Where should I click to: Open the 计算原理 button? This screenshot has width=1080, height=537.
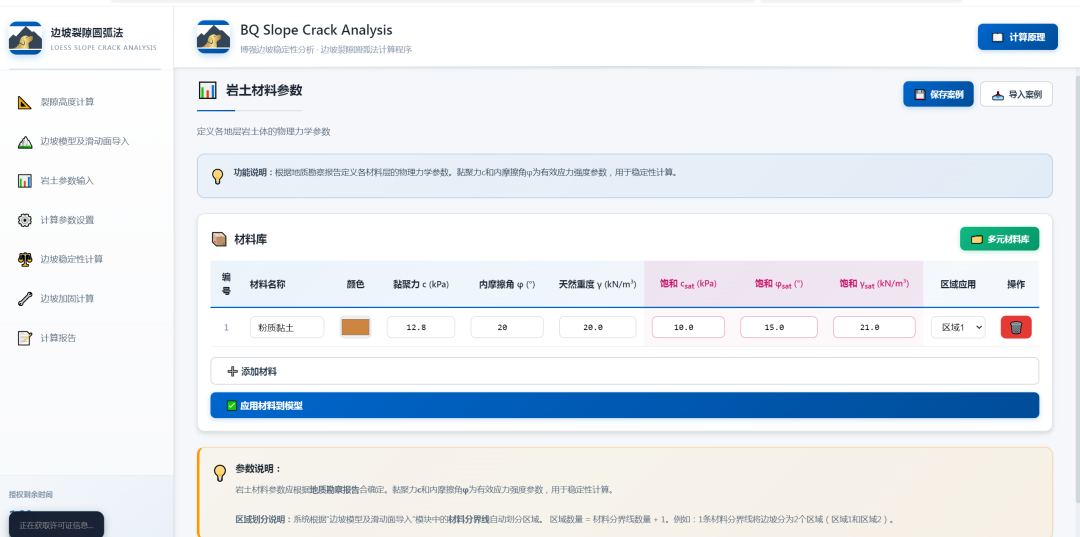(1017, 37)
